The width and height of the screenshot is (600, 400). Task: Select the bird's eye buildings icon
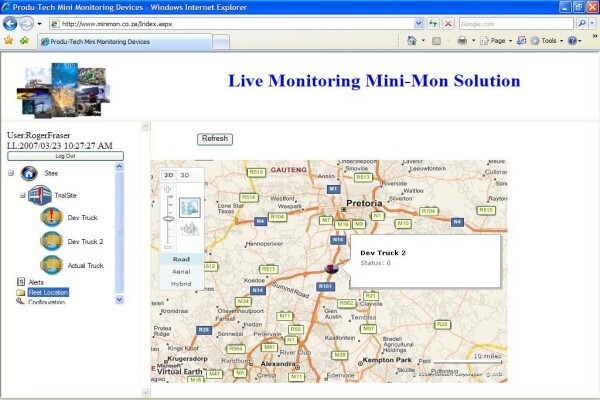(190, 229)
